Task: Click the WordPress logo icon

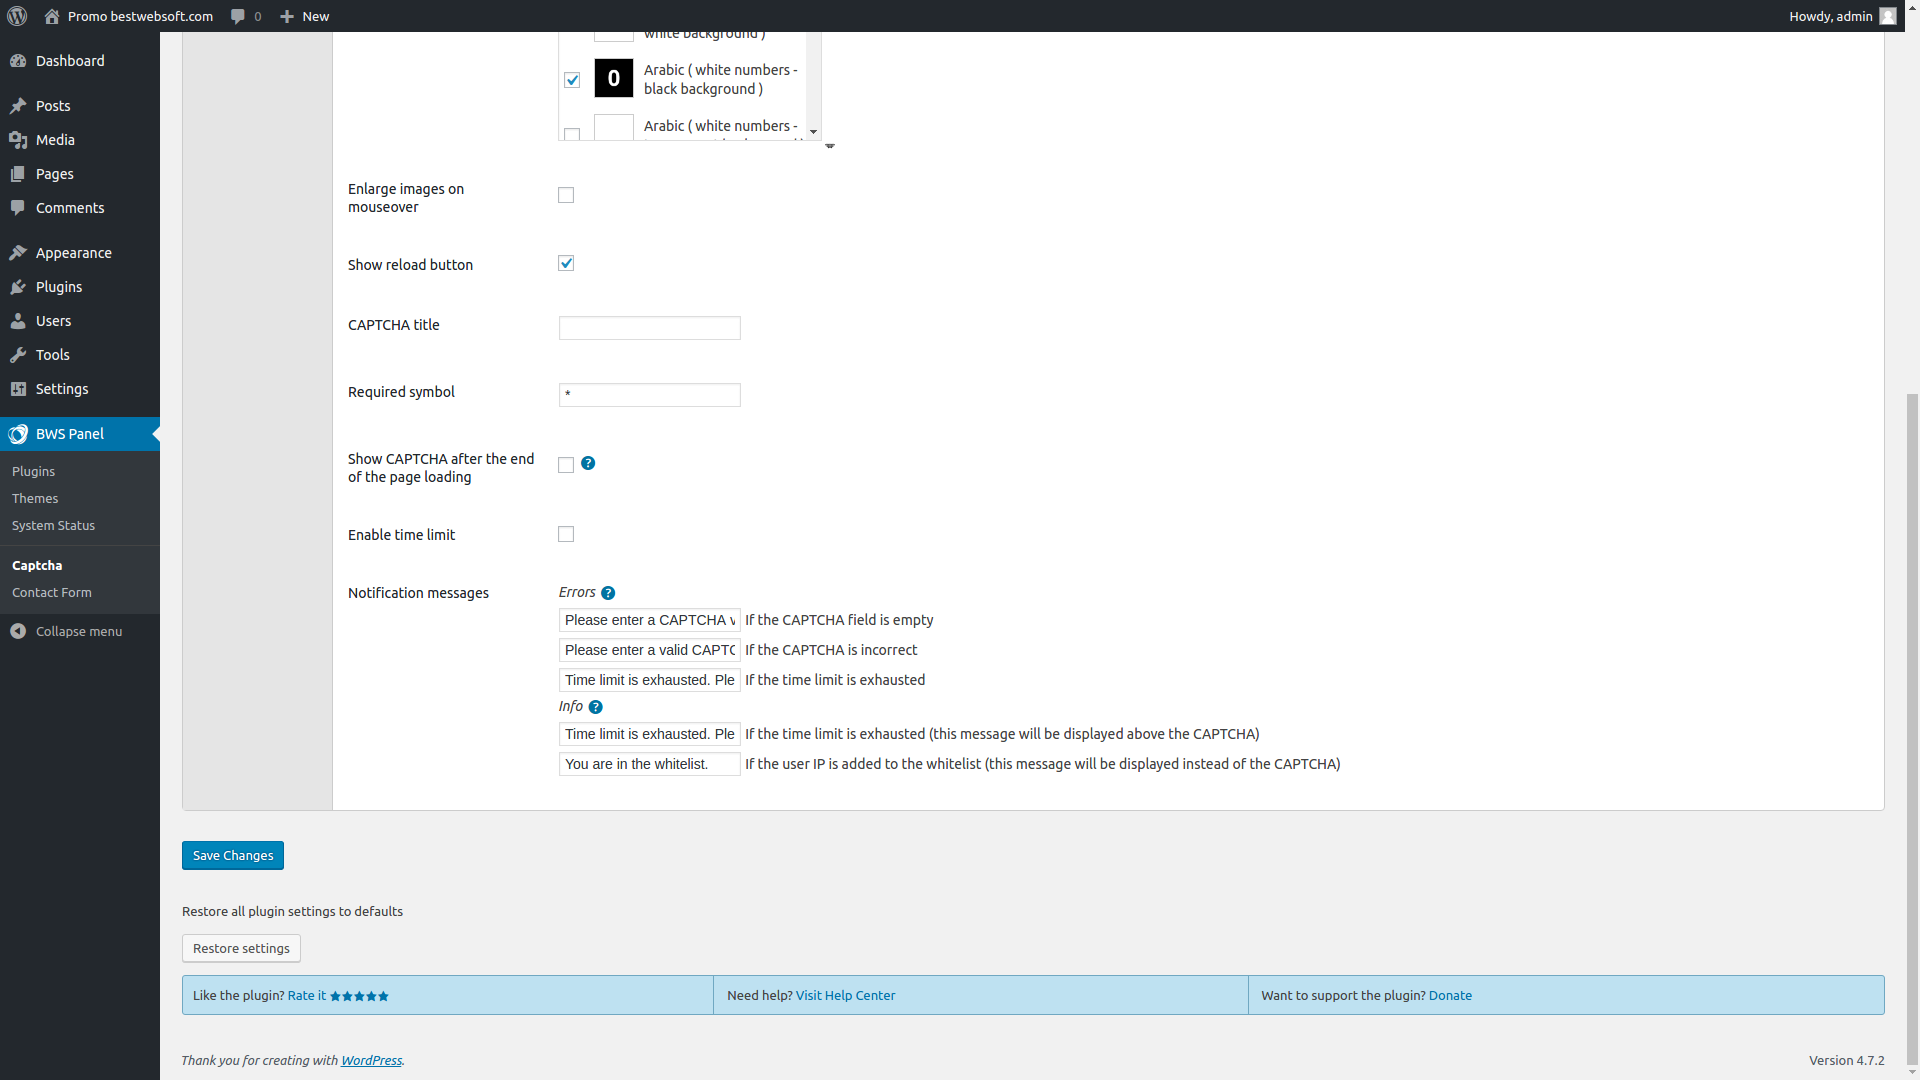Action: tap(17, 16)
